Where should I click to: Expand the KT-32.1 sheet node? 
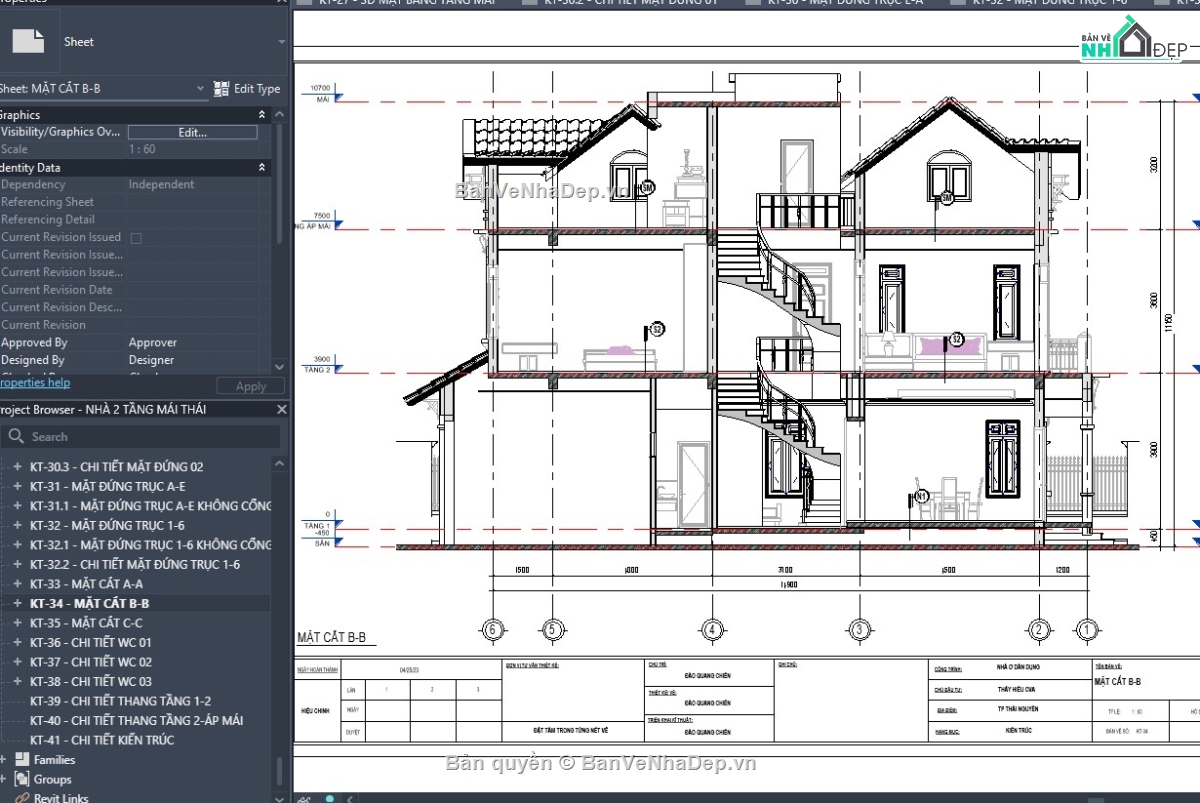[x=17, y=544]
